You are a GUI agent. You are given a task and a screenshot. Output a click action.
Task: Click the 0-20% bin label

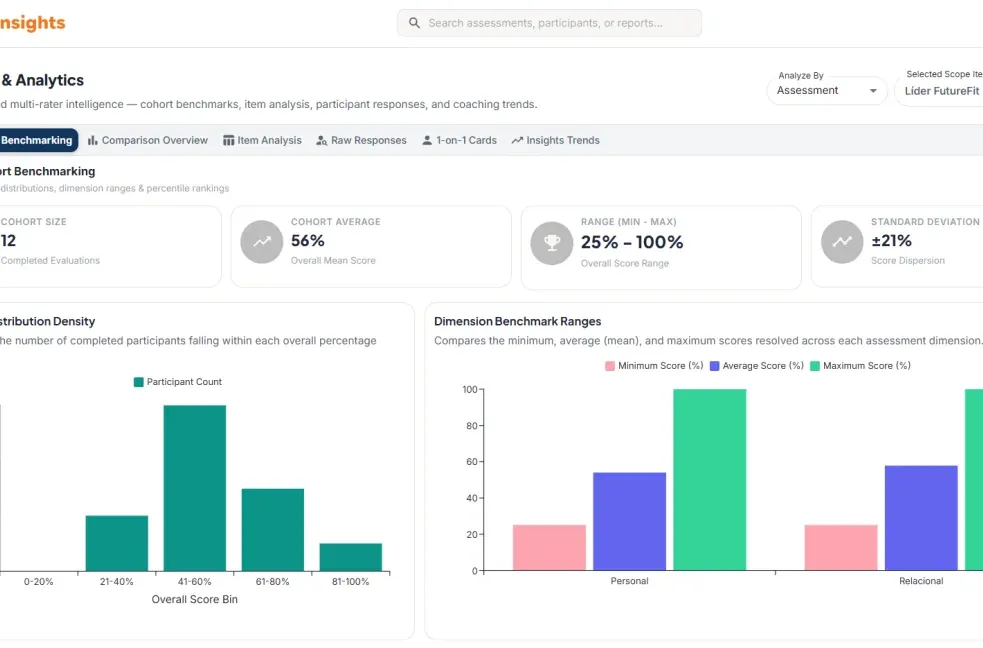39,582
